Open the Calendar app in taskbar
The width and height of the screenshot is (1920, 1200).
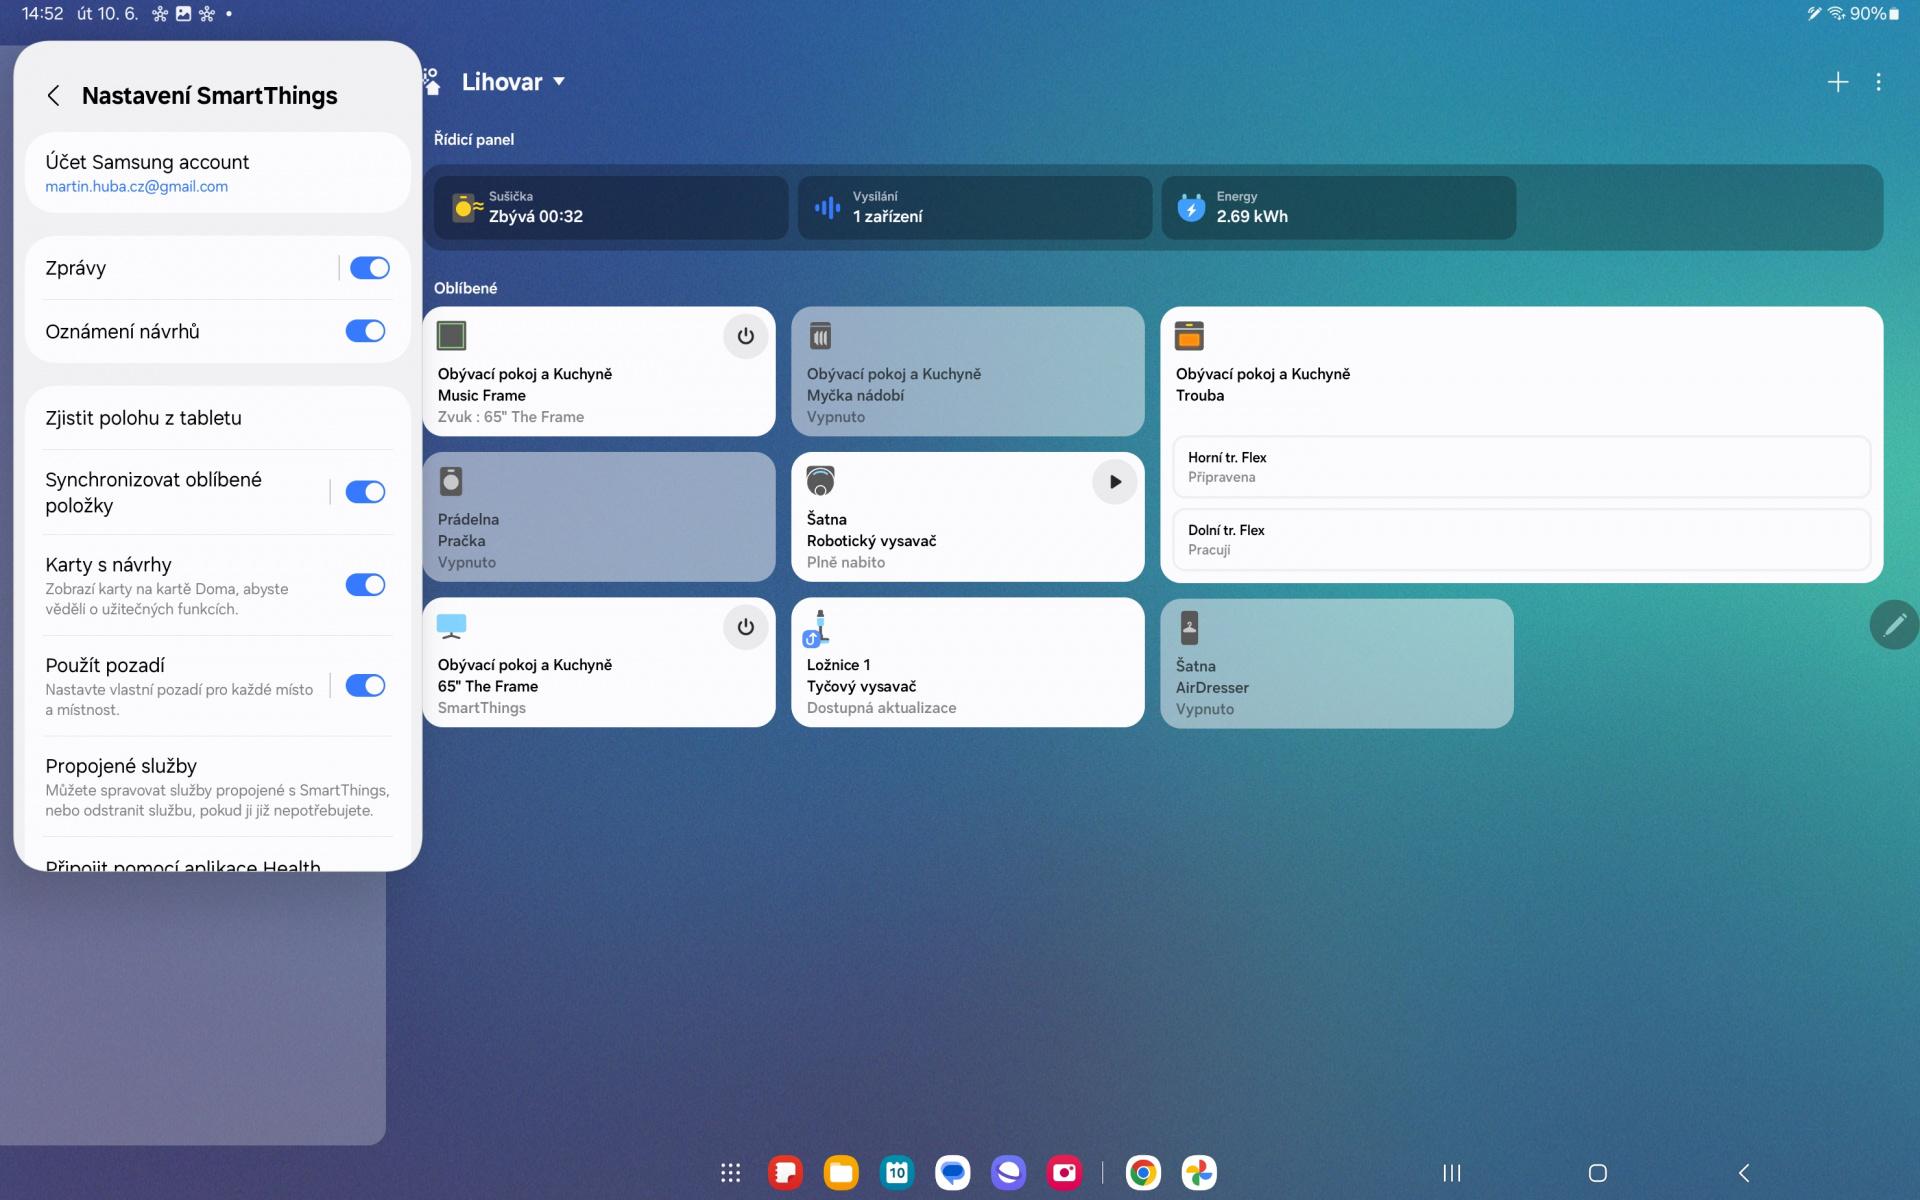point(897,1172)
